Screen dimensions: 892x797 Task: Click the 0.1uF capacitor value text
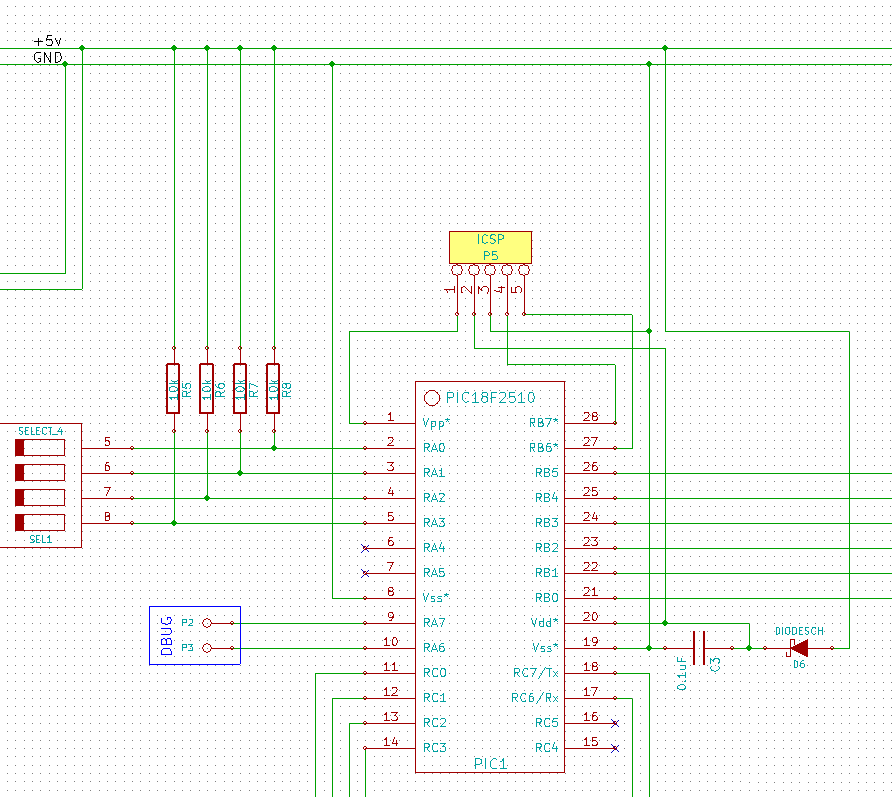(682, 674)
